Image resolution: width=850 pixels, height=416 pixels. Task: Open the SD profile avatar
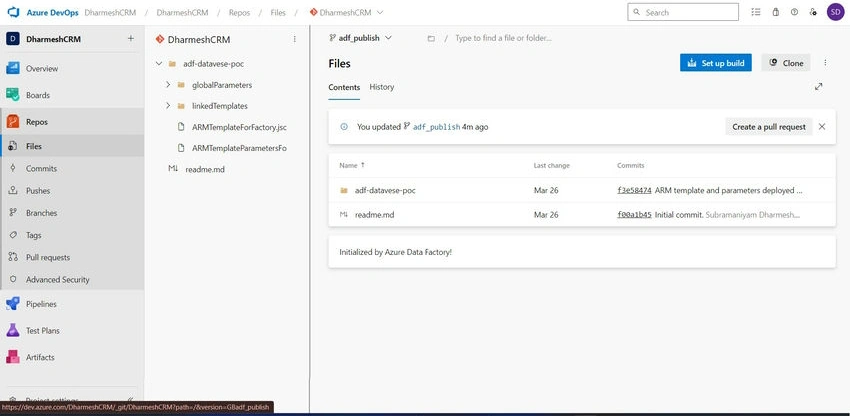pos(835,12)
